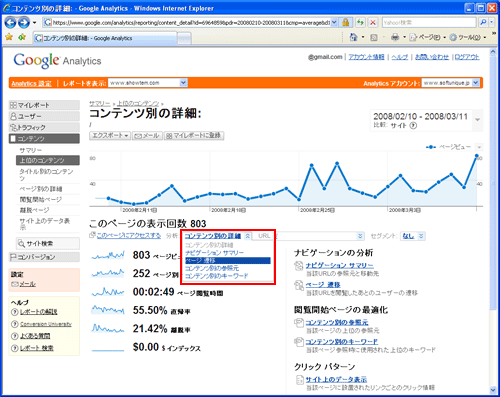This screenshot has width=500, height=397.
Task: Open the Help link in the header
Action: click(x=400, y=57)
